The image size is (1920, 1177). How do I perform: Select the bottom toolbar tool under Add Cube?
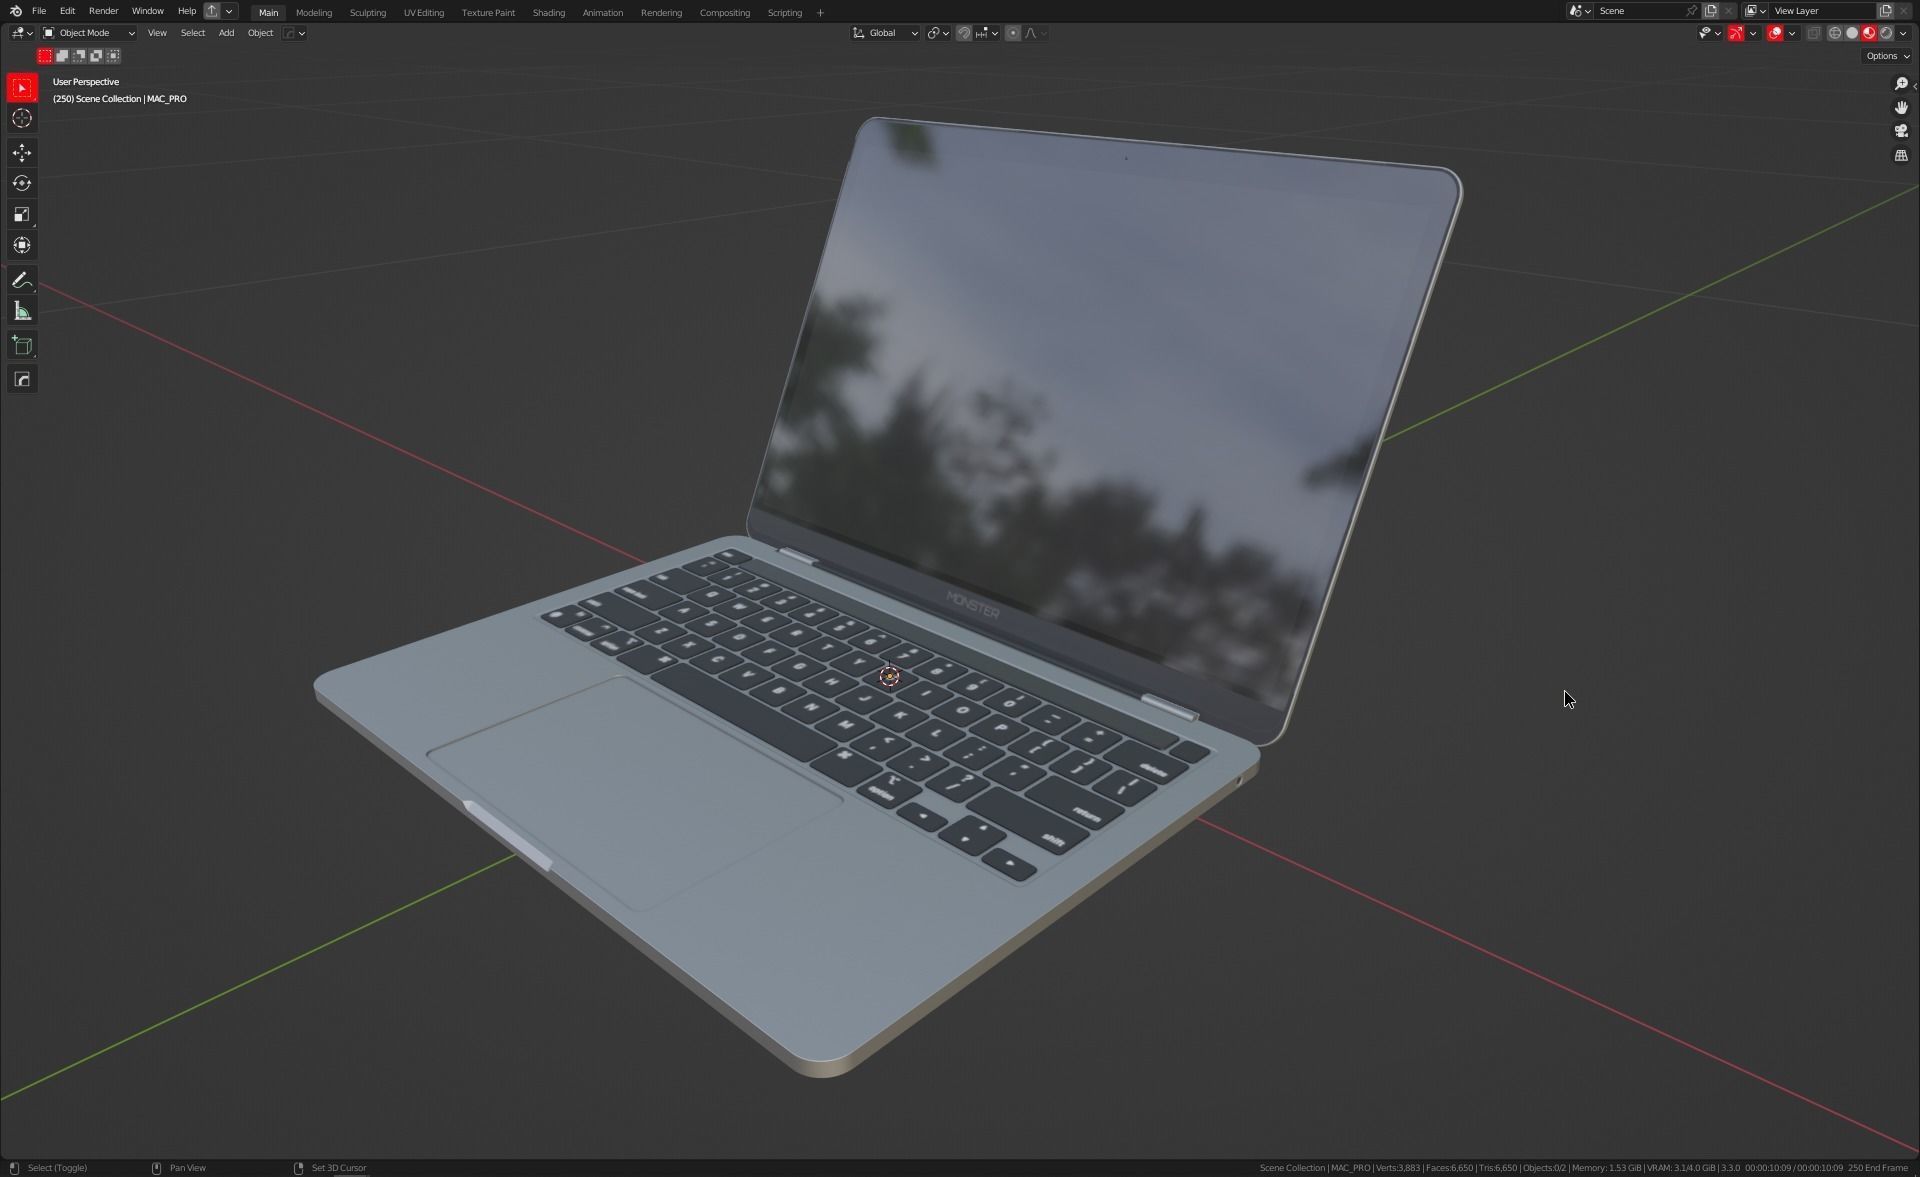[x=22, y=380]
